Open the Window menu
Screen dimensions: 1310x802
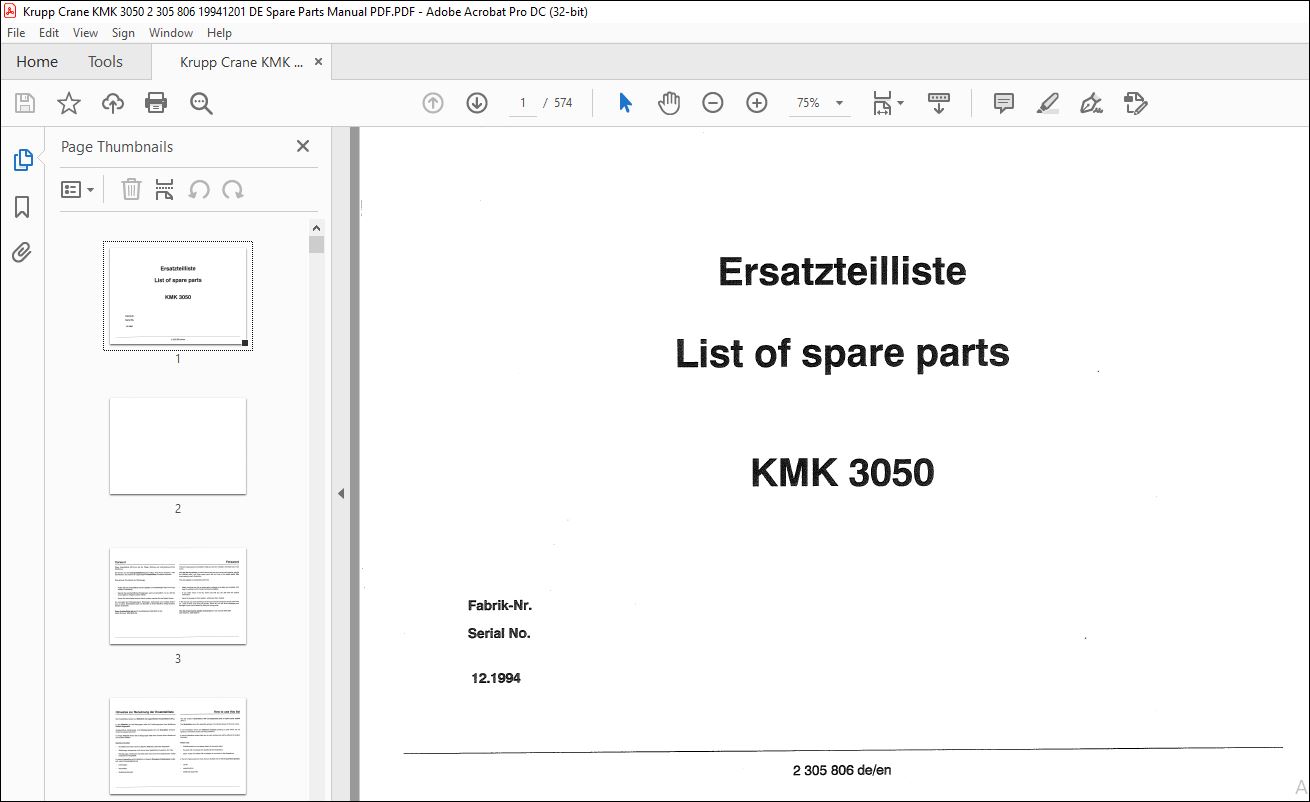(x=171, y=33)
